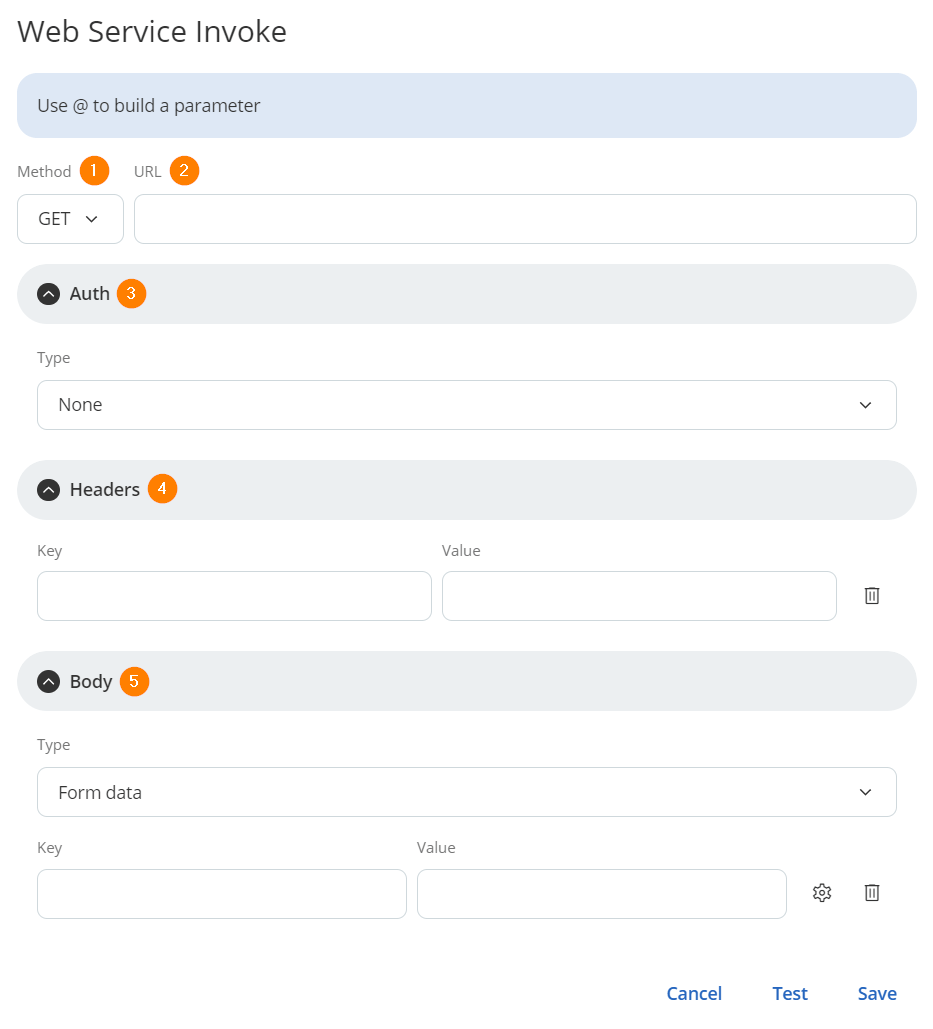
Task: Click the orange badge numbered 3
Action: pyautogui.click(x=131, y=294)
